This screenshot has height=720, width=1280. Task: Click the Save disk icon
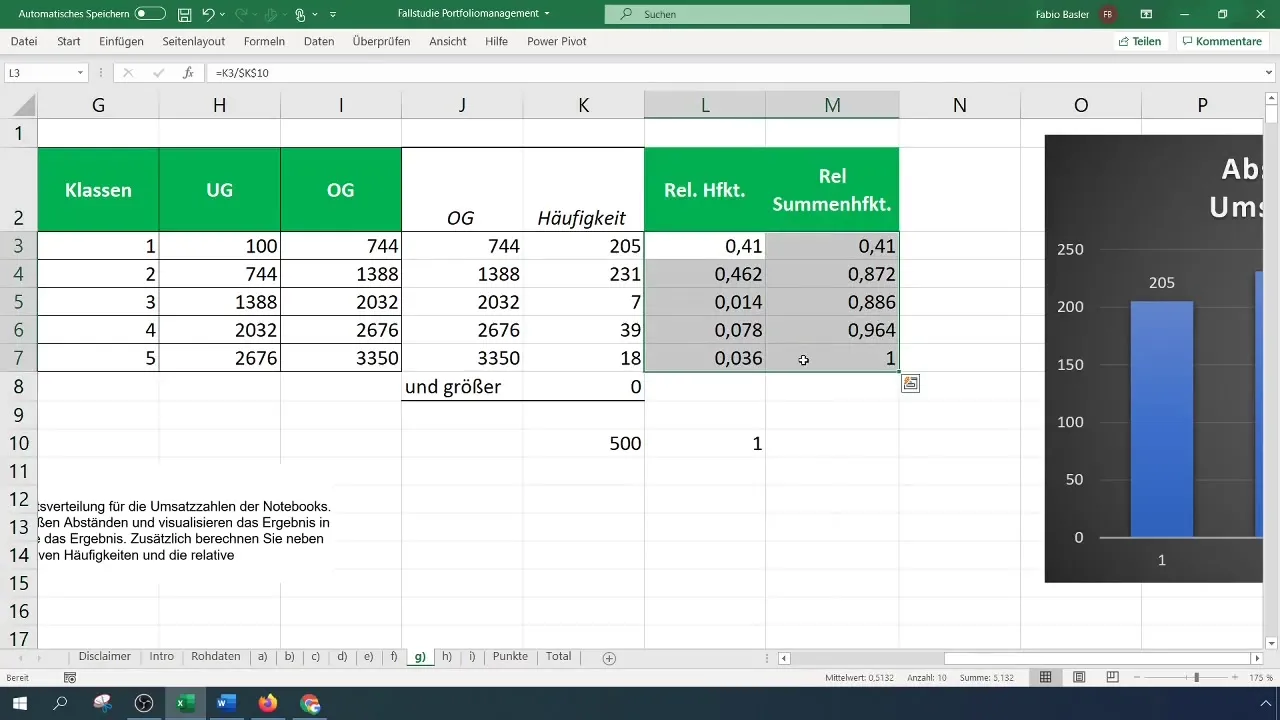click(184, 14)
